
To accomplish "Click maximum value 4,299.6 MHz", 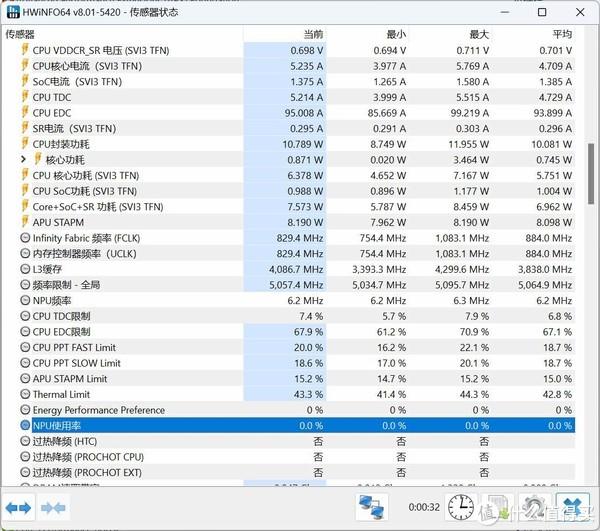I will 462,269.
